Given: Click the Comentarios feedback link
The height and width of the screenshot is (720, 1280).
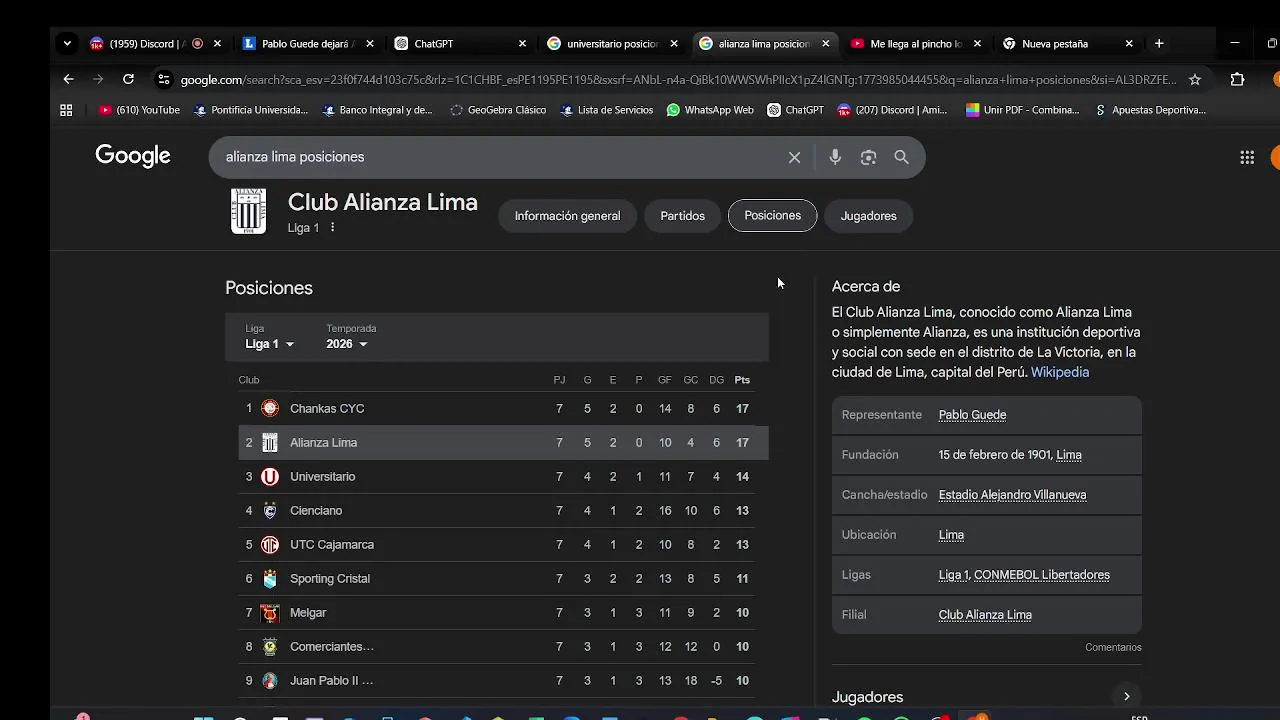Looking at the screenshot, I should pos(1113,647).
